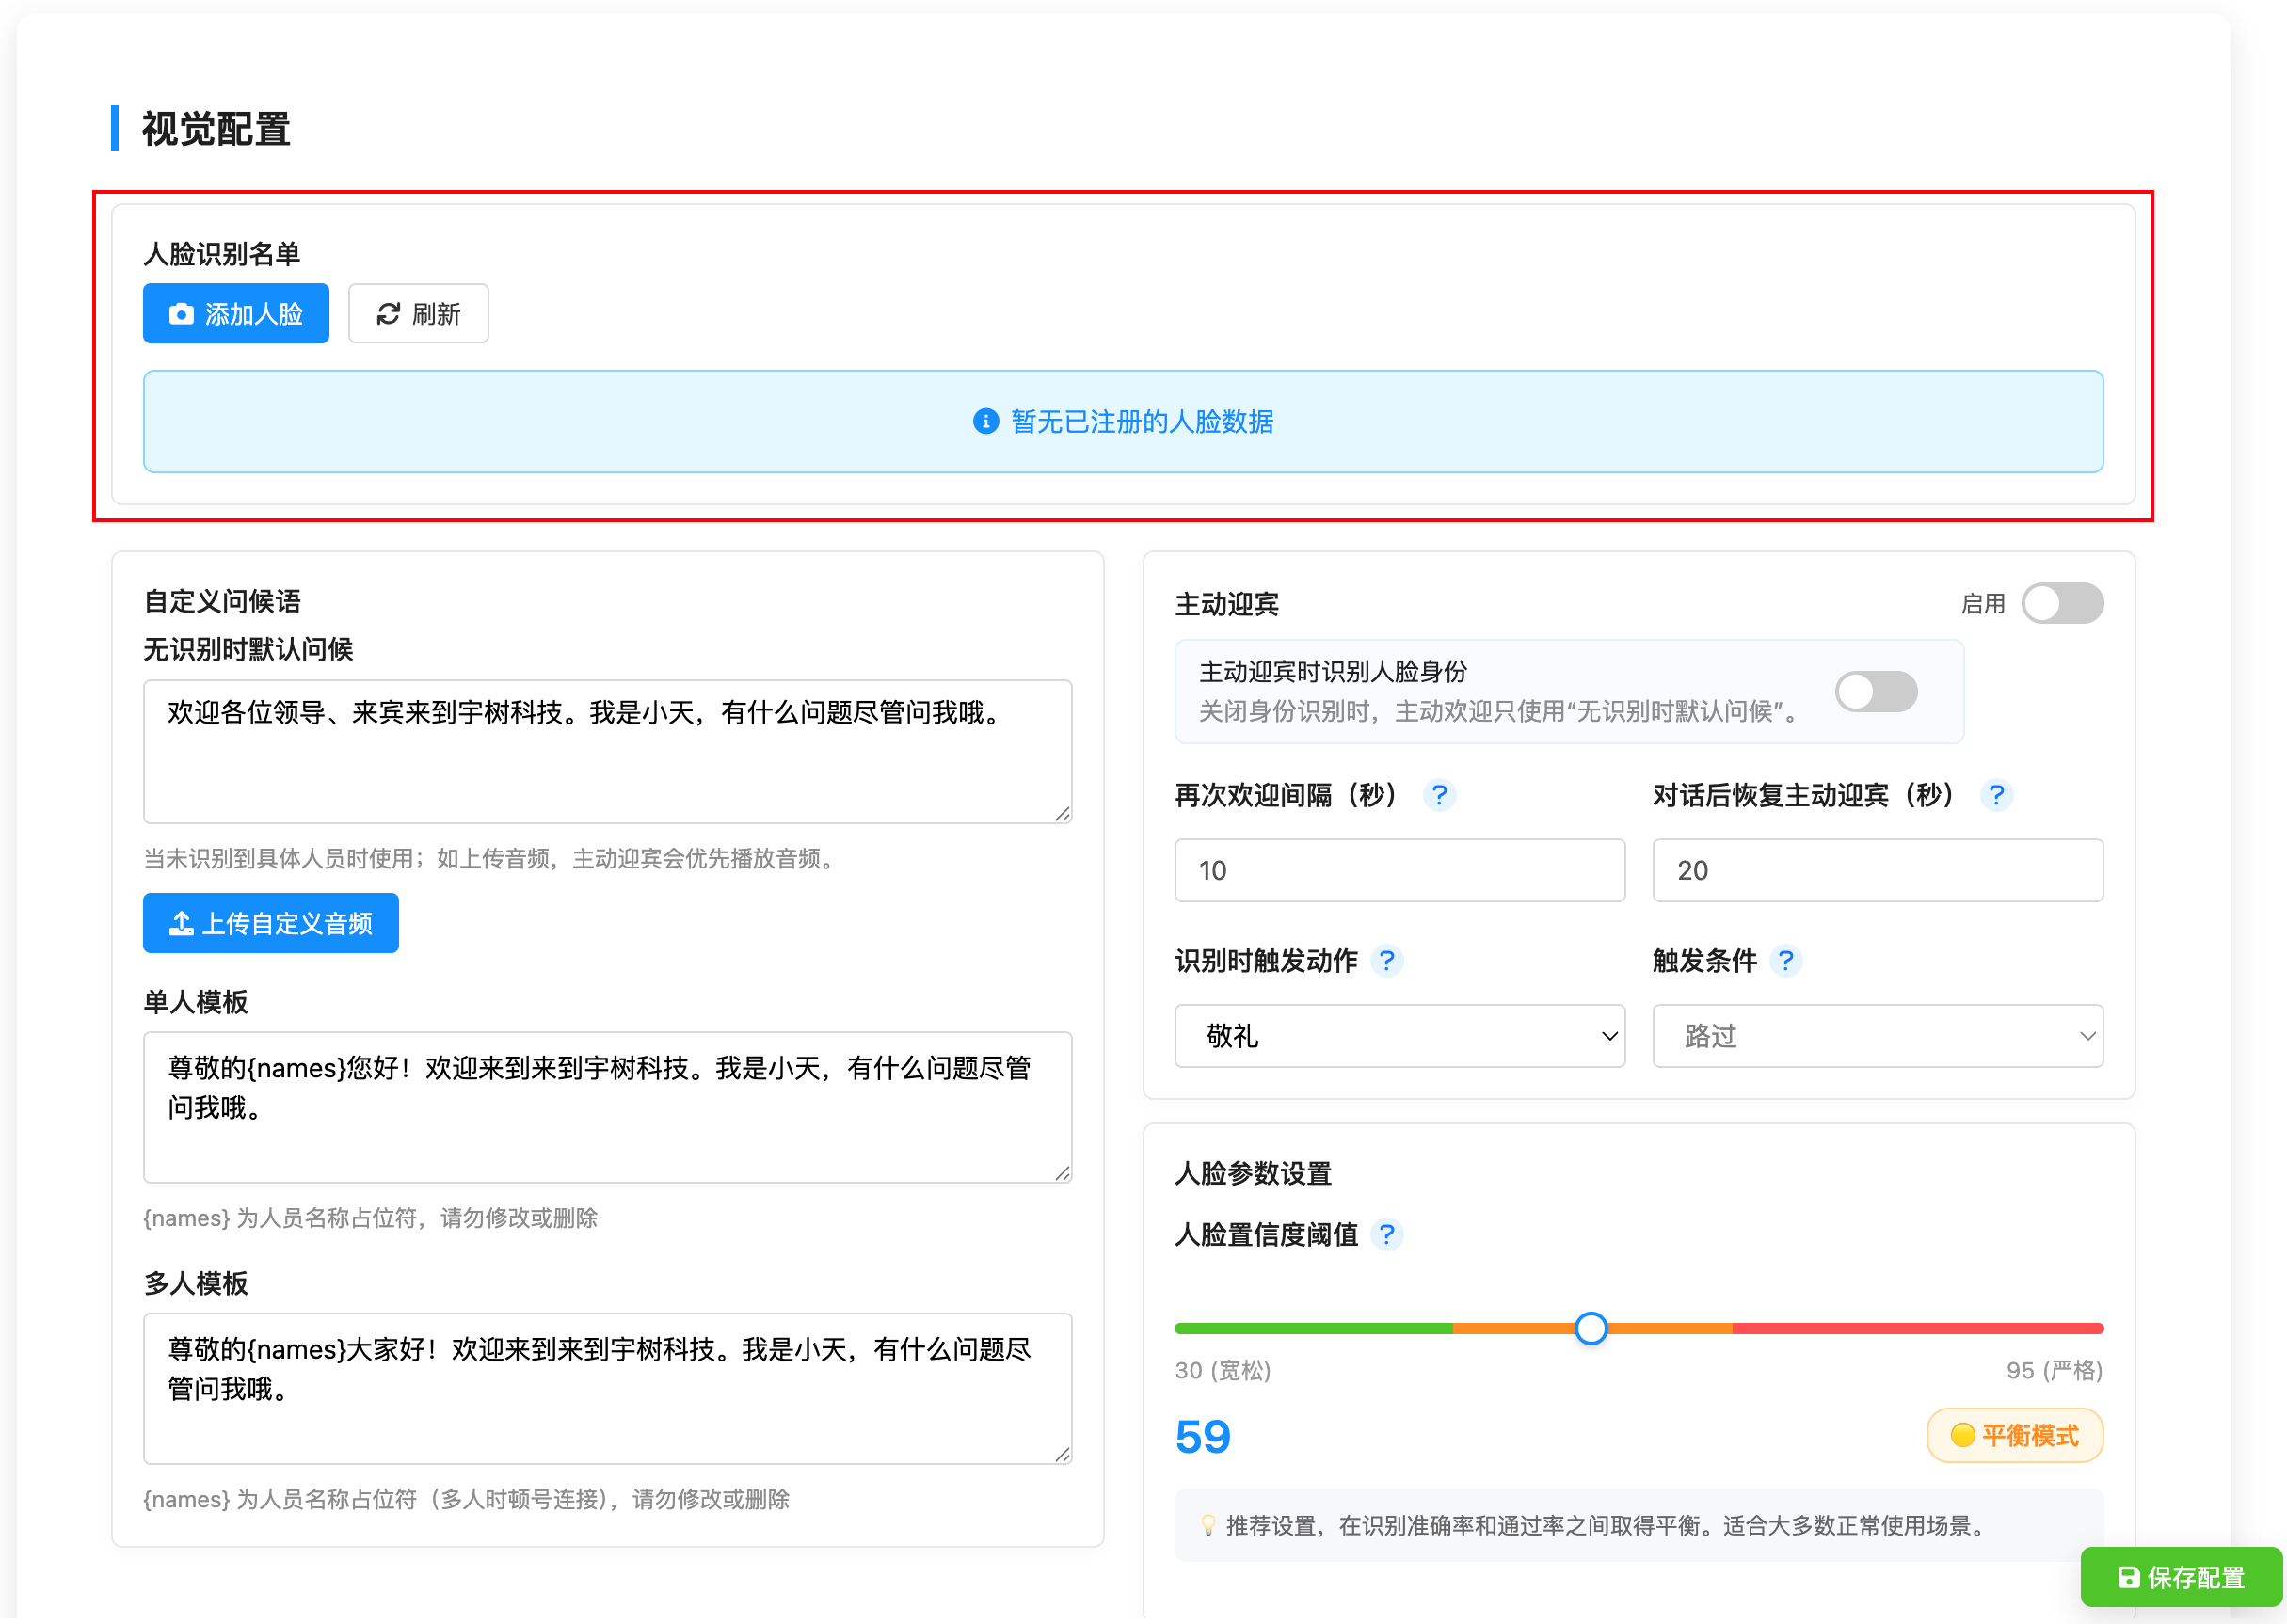Click the 人脸置信度阈值 slider handle
Image resolution: width=2287 pixels, height=1624 pixels.
click(x=1591, y=1328)
